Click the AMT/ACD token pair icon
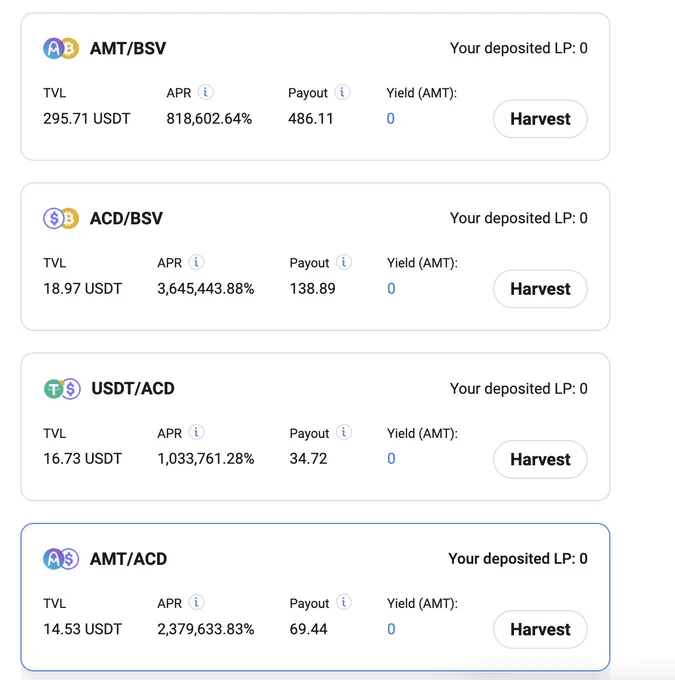Image resolution: width=675 pixels, height=680 pixels. [x=61, y=559]
